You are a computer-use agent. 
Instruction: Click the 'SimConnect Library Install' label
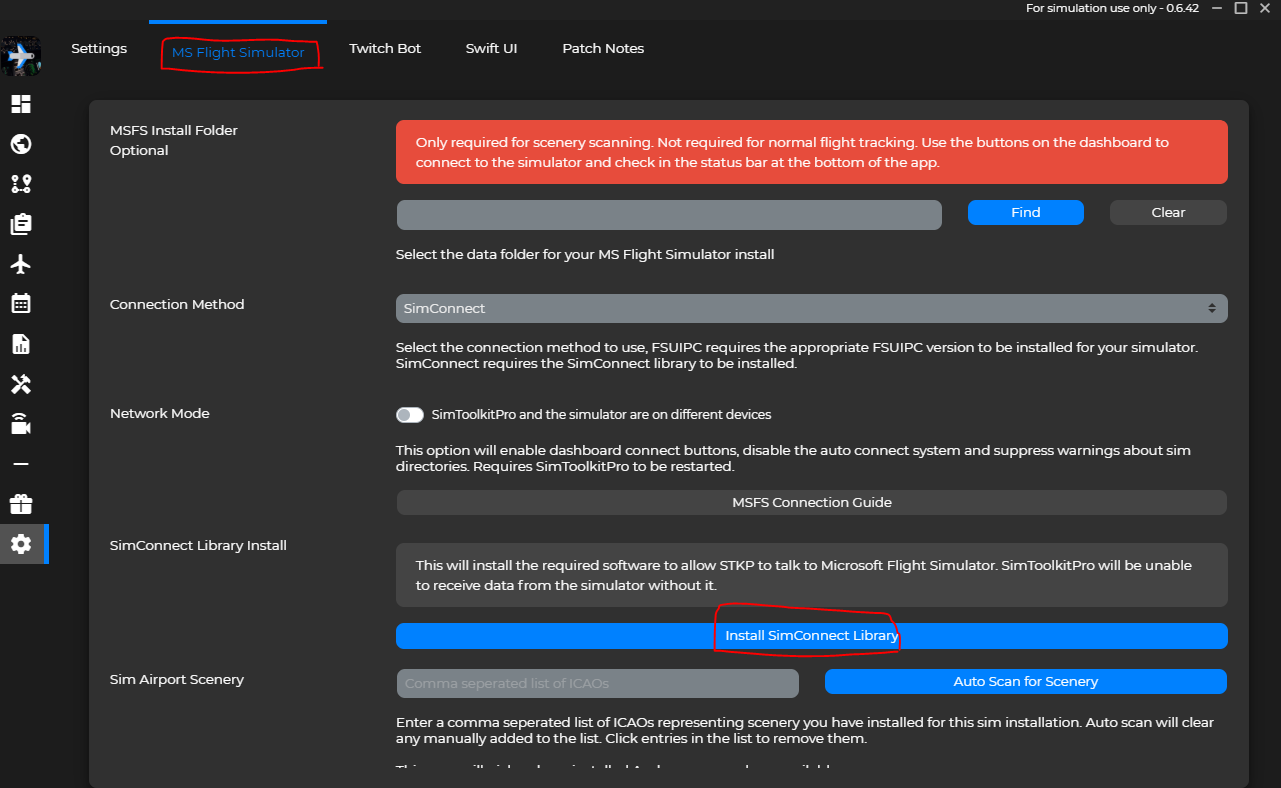[x=198, y=545]
